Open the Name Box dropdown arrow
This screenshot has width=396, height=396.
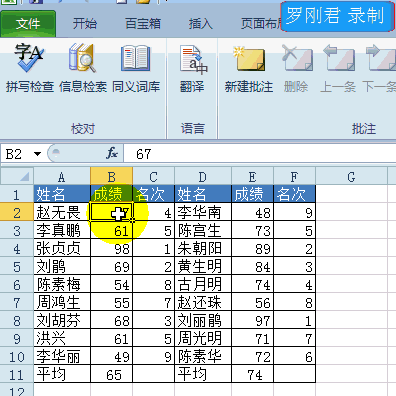click(x=37, y=154)
